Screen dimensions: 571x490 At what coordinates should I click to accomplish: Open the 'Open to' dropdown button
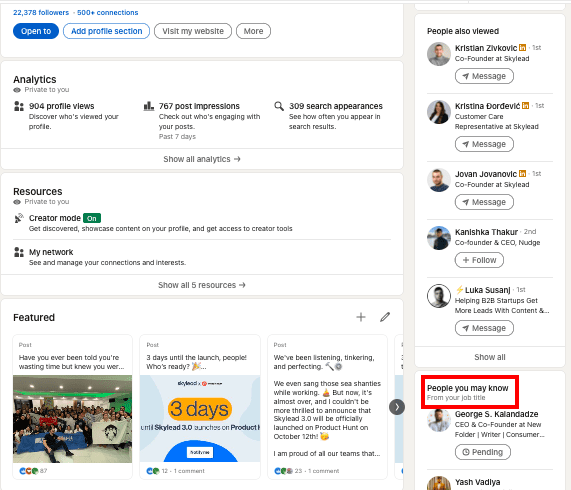point(36,31)
